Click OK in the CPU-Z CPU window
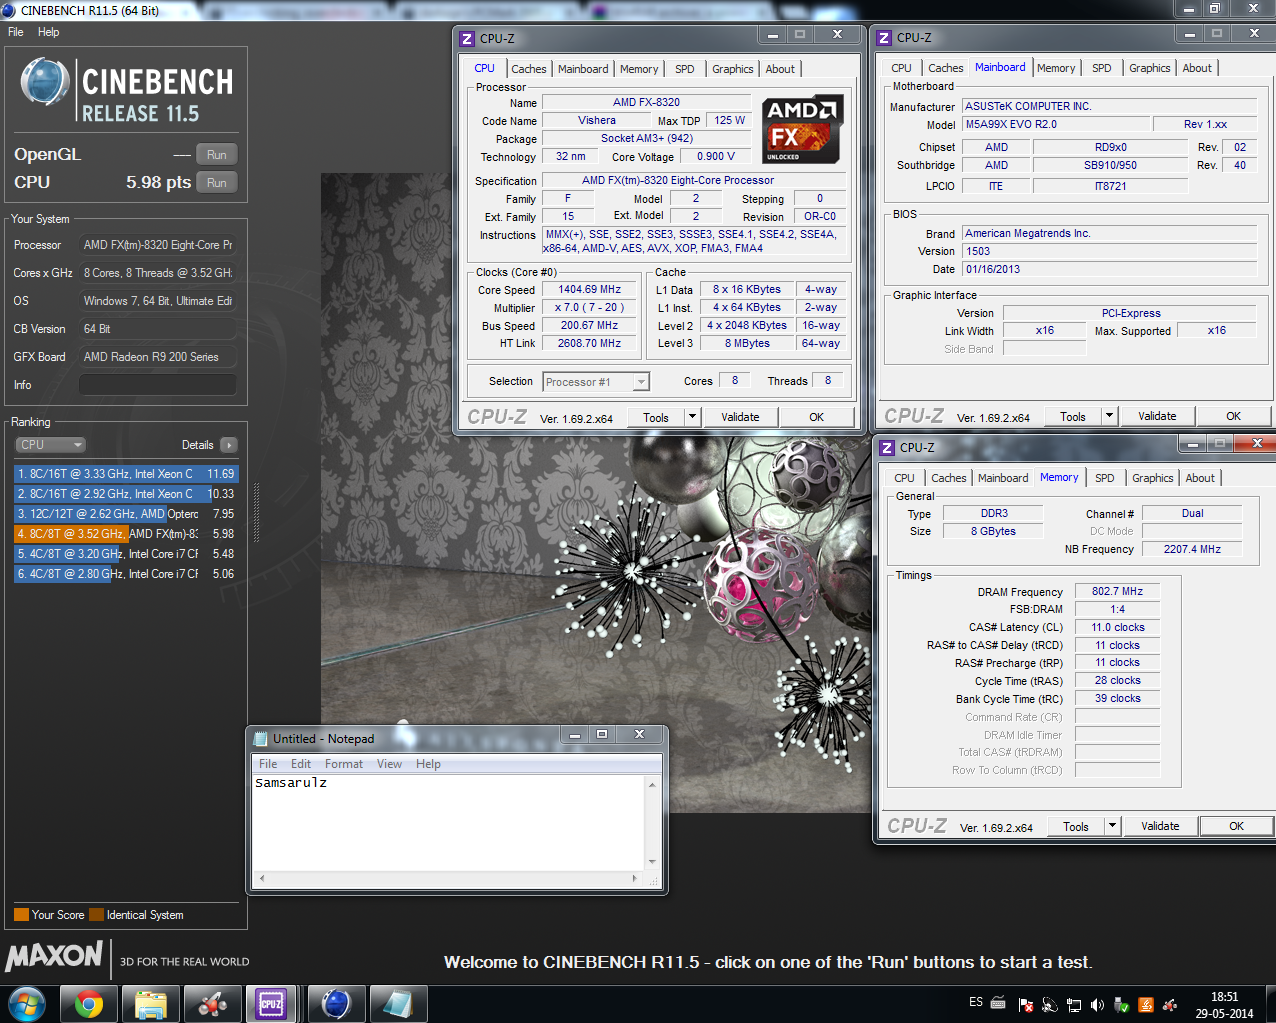 (817, 417)
